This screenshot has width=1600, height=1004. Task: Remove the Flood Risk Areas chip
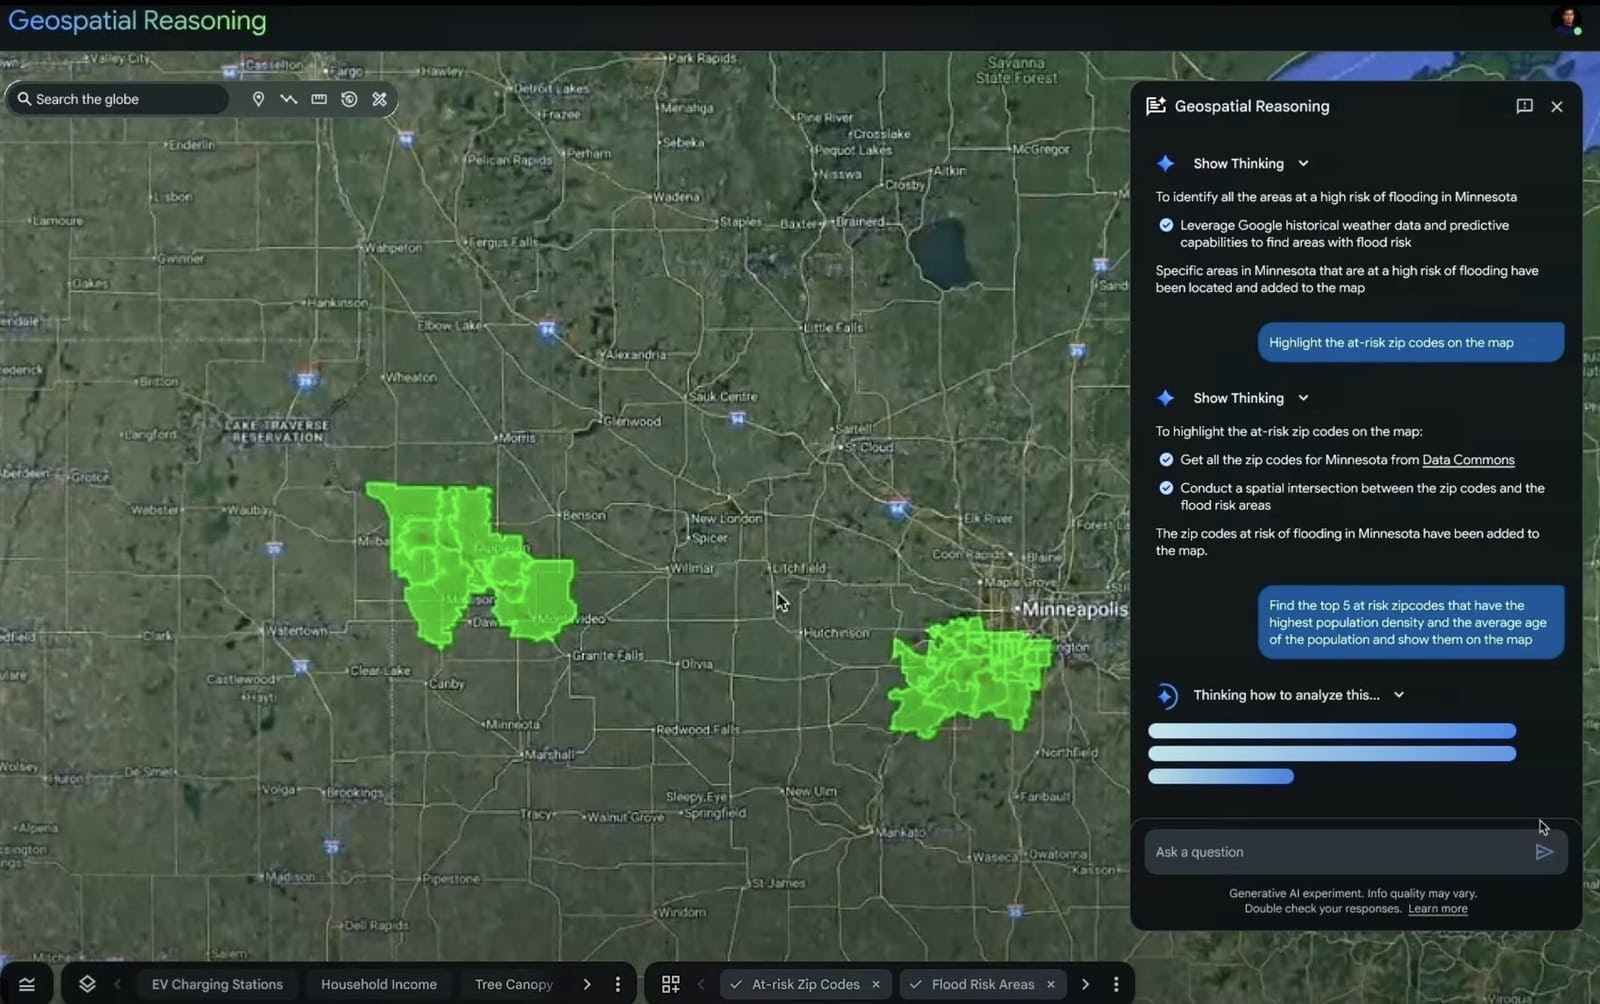[1051, 984]
